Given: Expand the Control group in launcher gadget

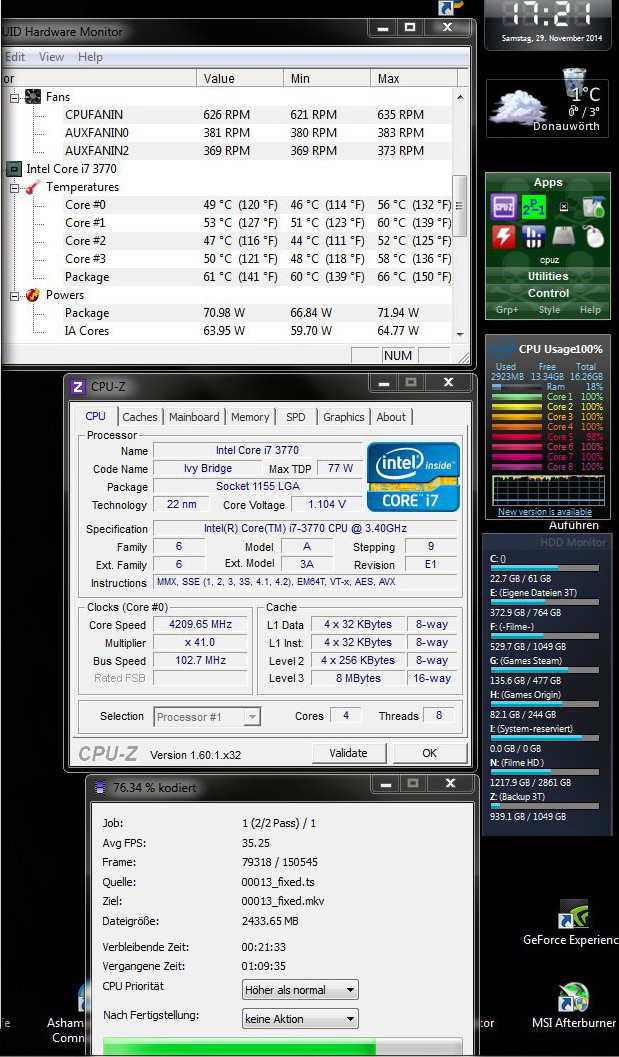Looking at the screenshot, I should click(548, 293).
